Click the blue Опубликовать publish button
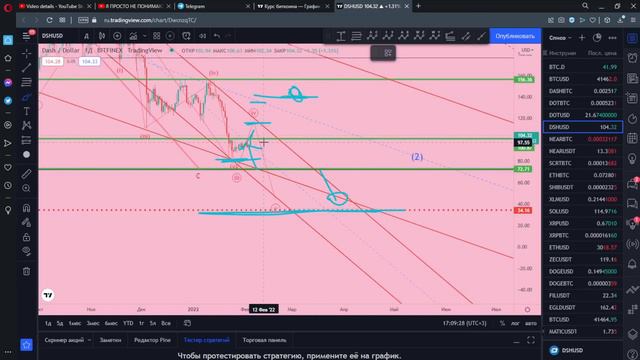The image size is (640, 360). [515, 36]
